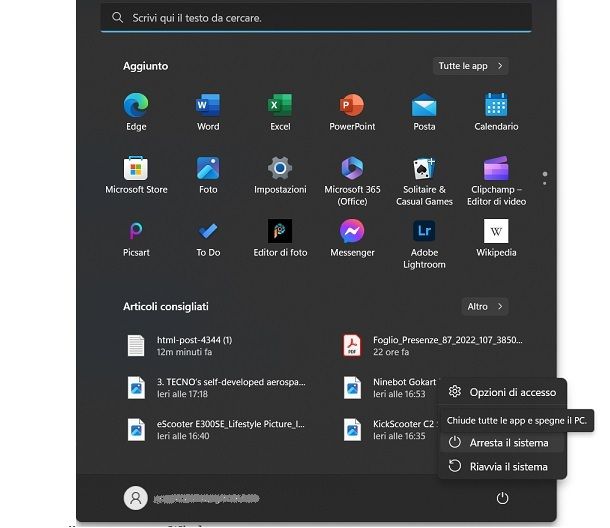Launch Clipchamp video editor

click(496, 181)
